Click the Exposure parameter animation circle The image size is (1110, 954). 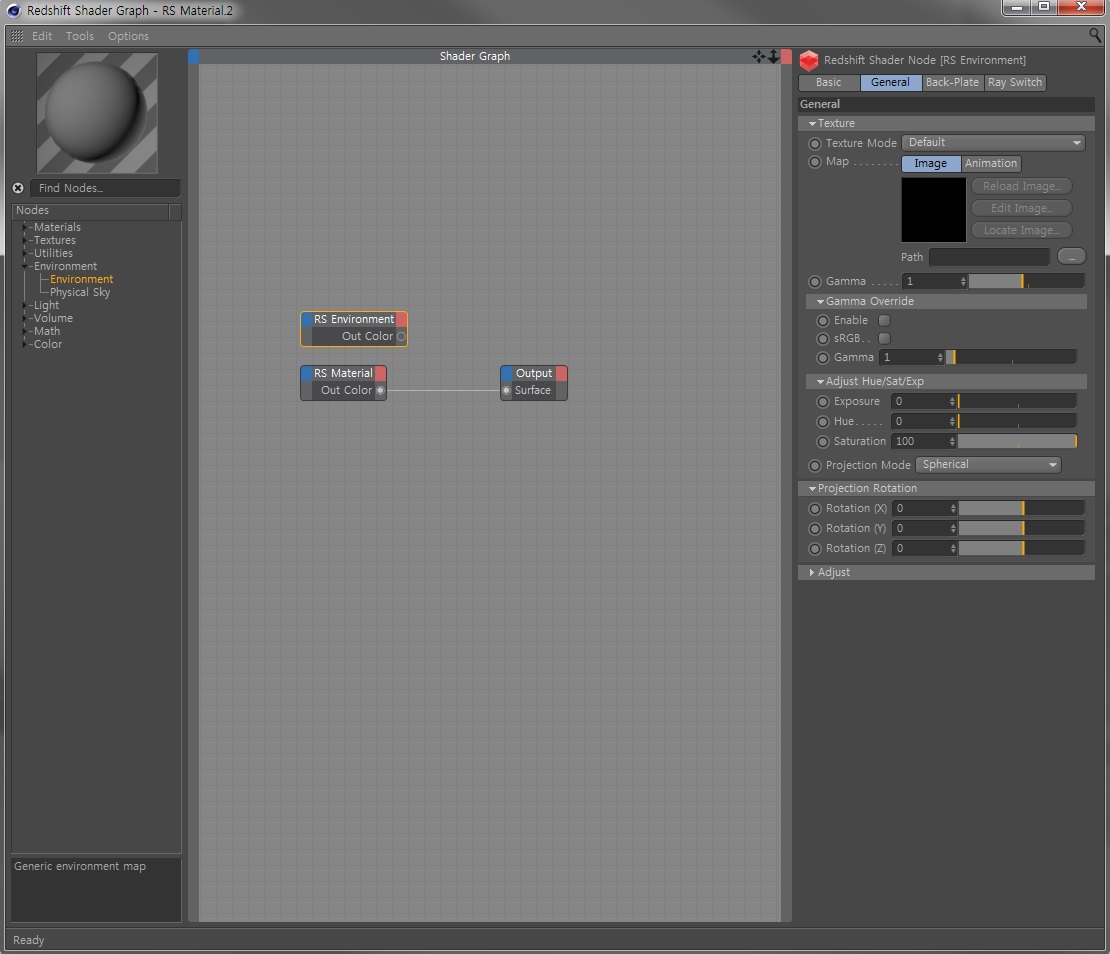tap(823, 402)
